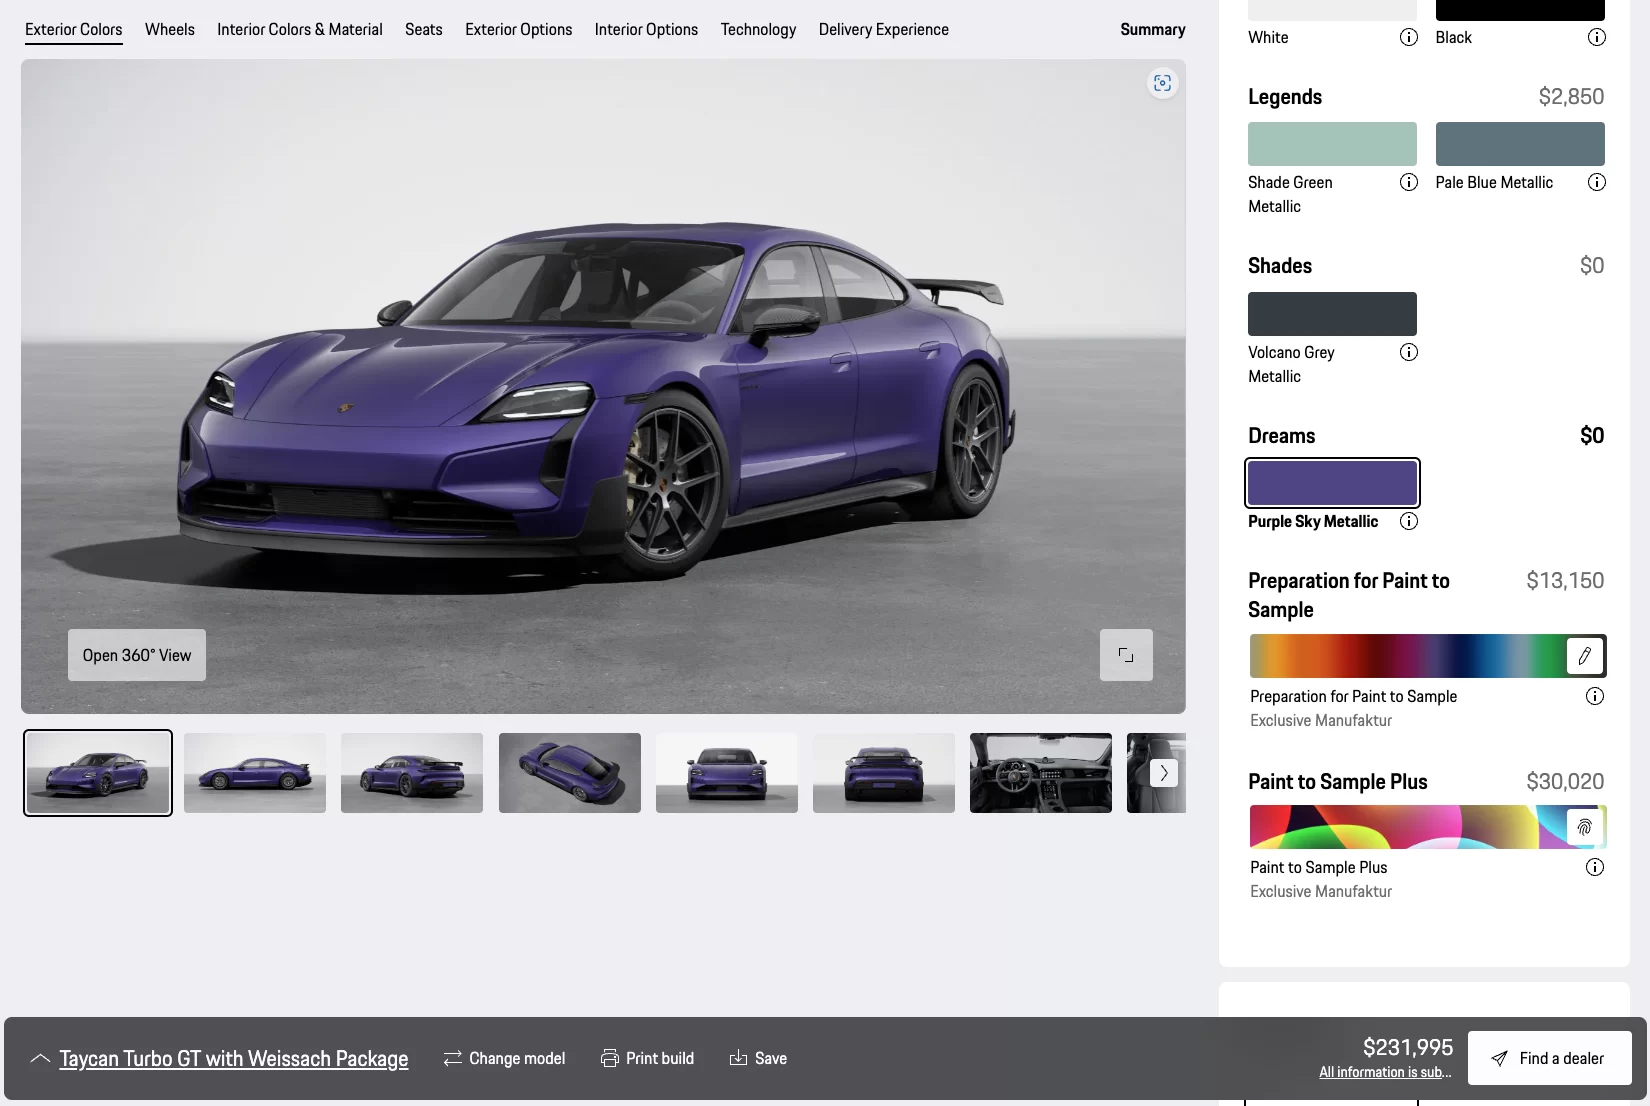
Task: Click the Dreams heading
Action: pyautogui.click(x=1282, y=436)
